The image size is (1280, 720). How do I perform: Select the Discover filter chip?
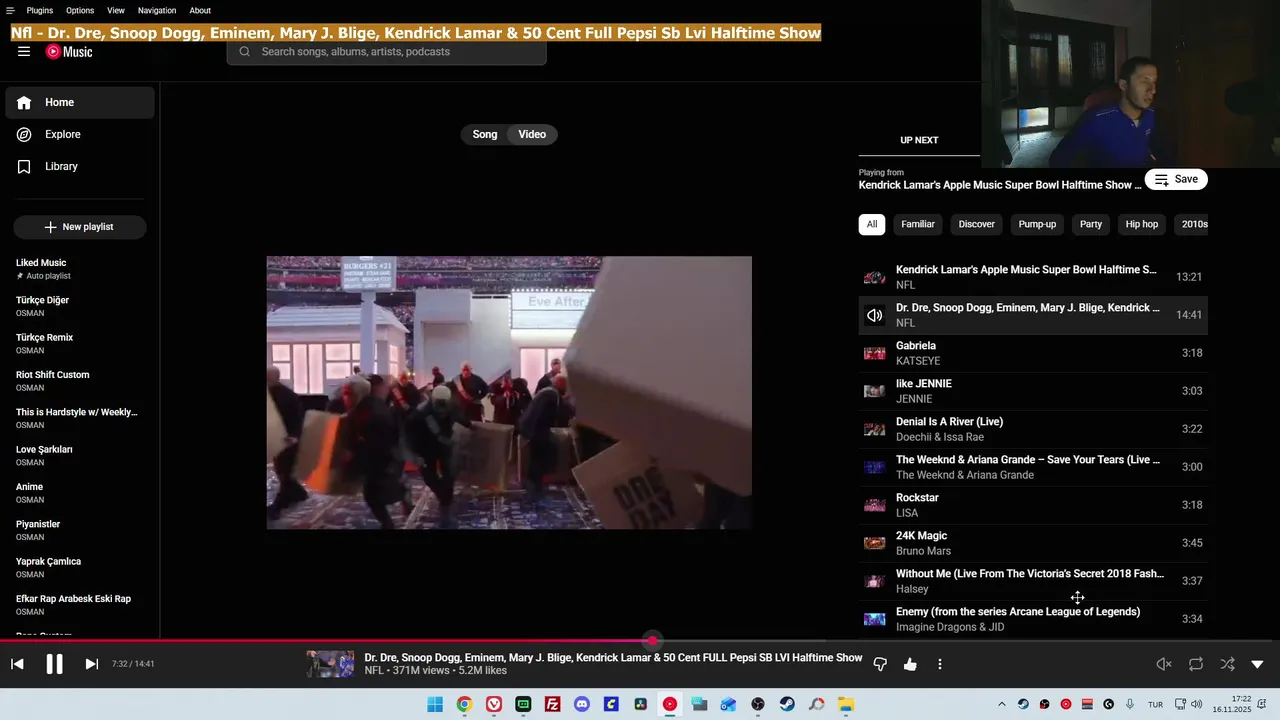click(977, 224)
